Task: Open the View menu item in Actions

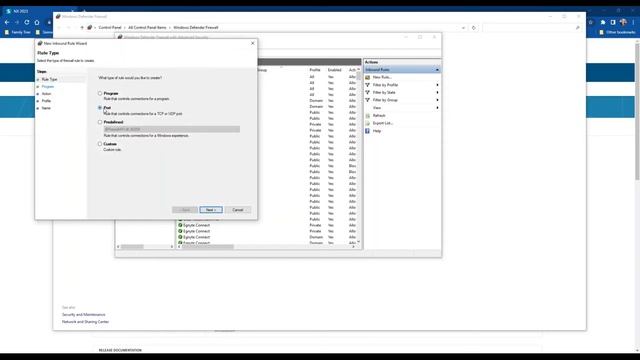Action: tap(377, 108)
